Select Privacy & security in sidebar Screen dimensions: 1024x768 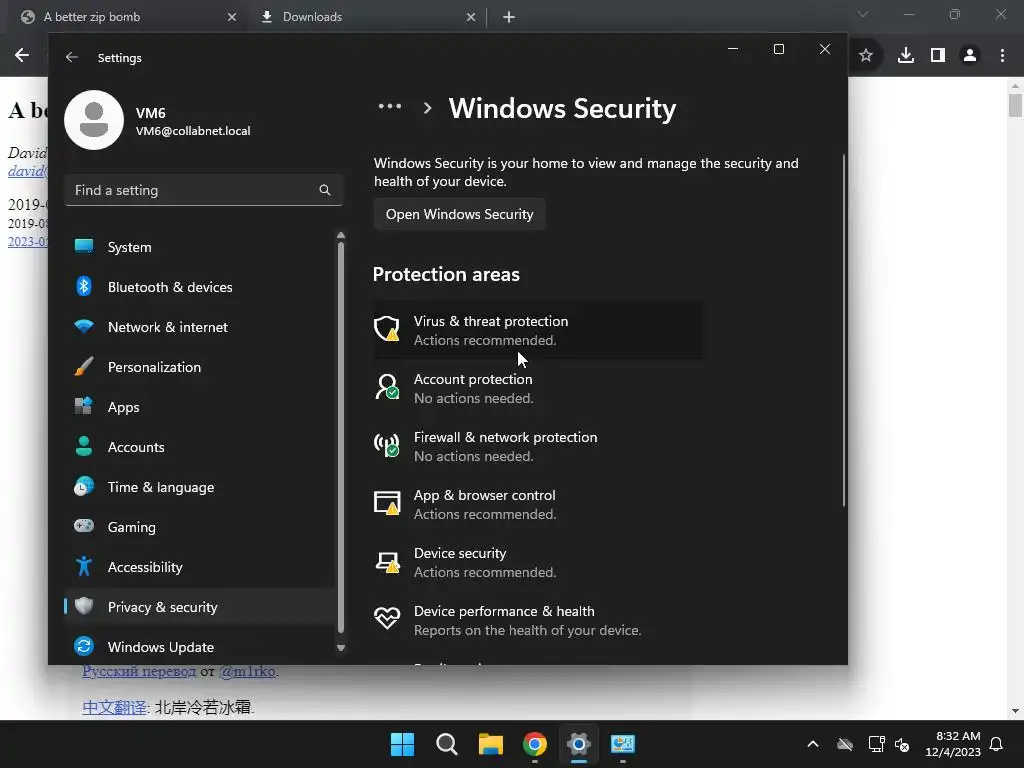199,607
